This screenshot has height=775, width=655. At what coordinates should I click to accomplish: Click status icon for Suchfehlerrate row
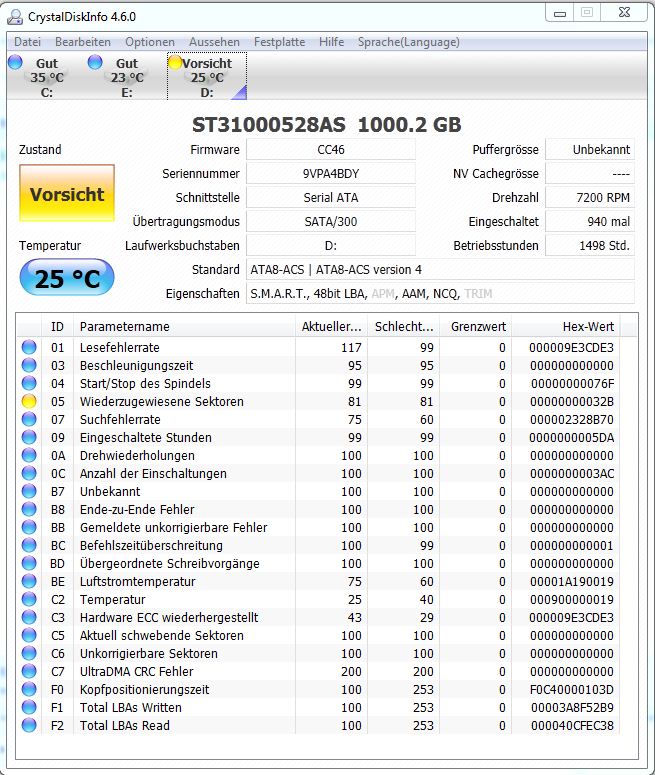coord(29,419)
